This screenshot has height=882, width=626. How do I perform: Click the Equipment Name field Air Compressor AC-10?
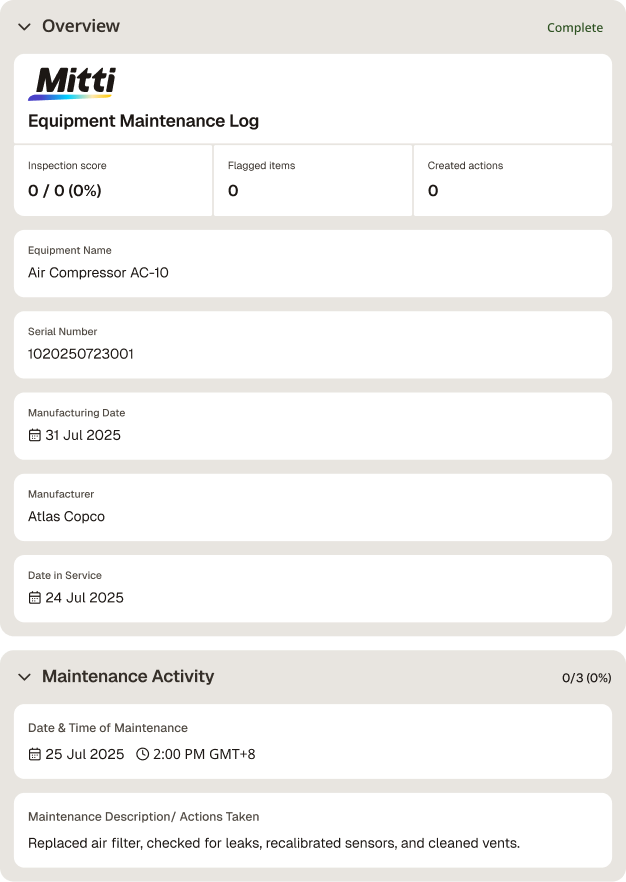coord(313,264)
